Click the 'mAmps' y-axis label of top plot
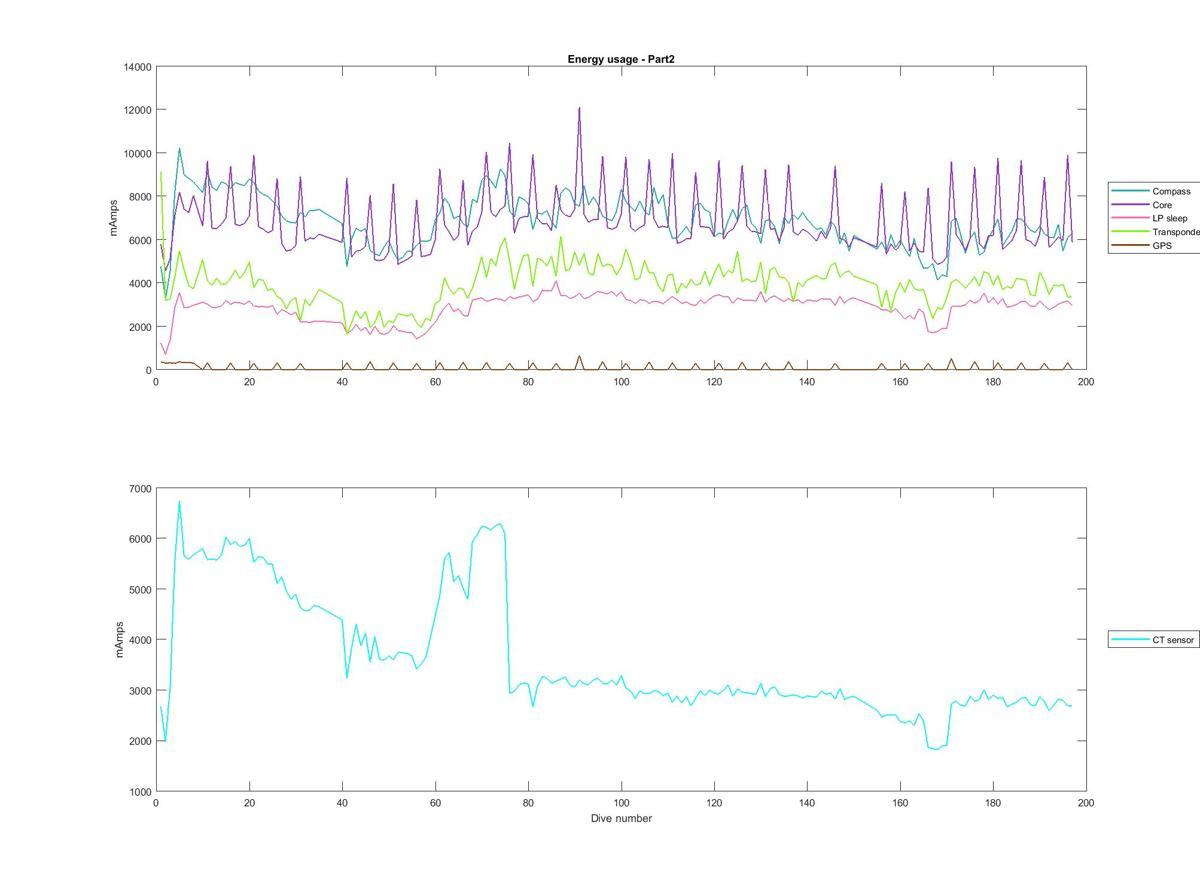 click(116, 218)
